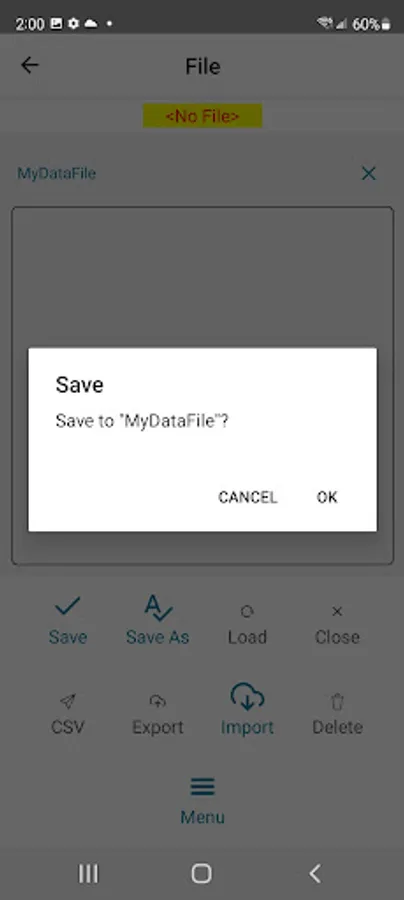Tap the Close file icon
404x900 pixels.
click(x=337, y=612)
